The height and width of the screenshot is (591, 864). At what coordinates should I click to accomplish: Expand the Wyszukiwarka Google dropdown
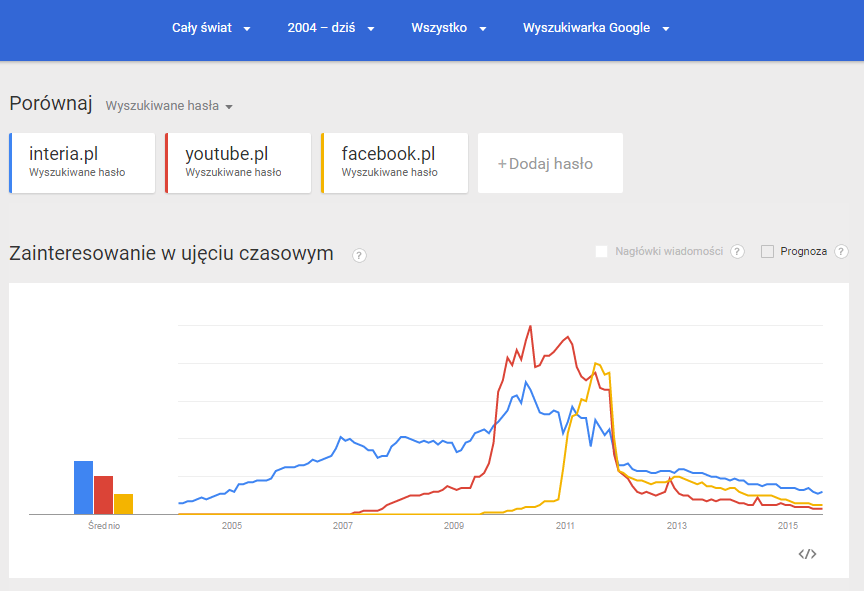coord(595,28)
